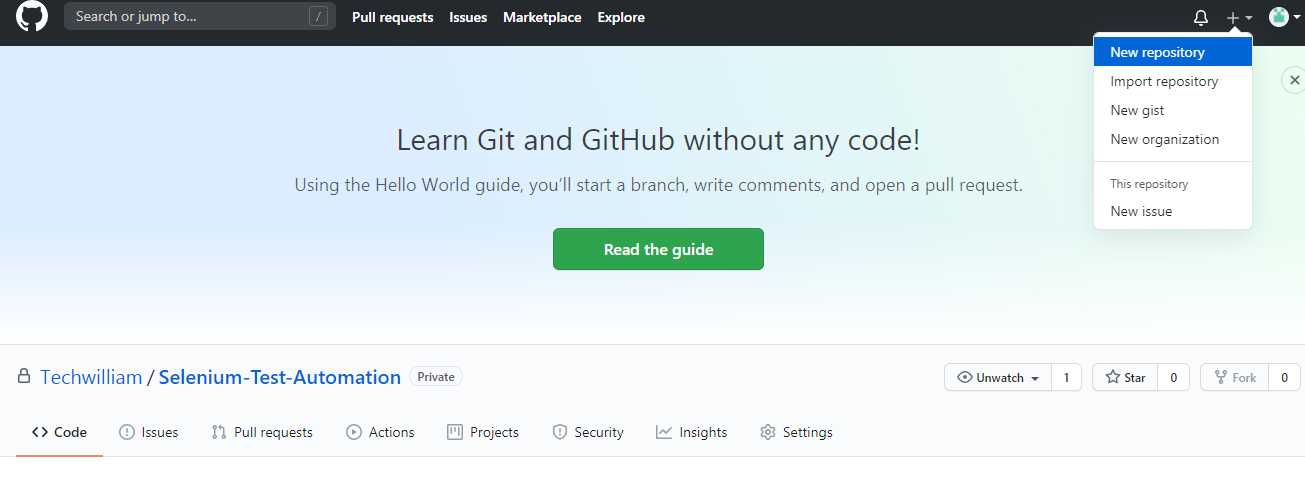This screenshot has height=482, width=1305.
Task: Choose New gist
Action: point(1173,110)
